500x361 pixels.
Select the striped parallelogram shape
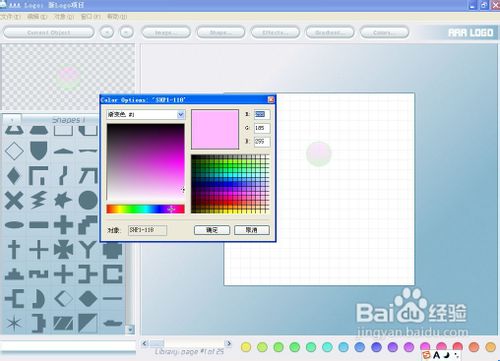tap(63, 323)
